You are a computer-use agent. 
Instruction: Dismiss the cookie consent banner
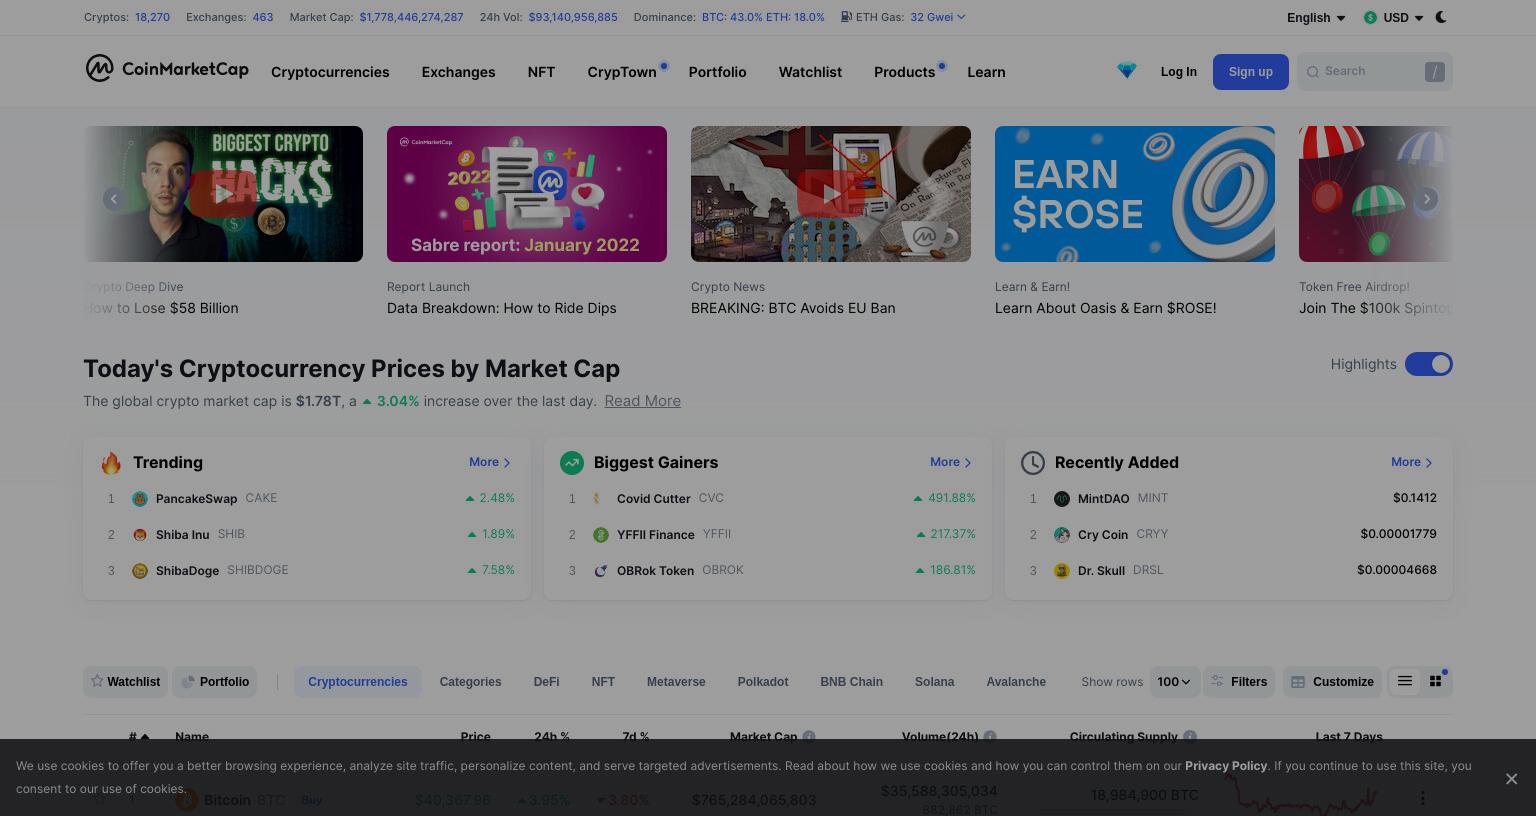coord(1511,779)
